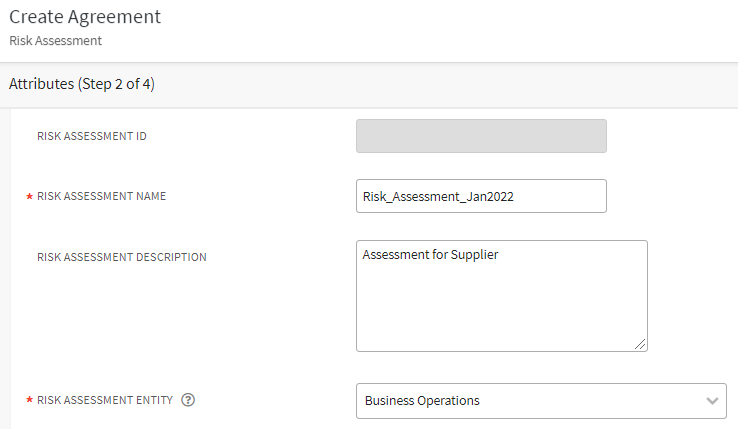Click the help icon beside Risk Assessment Entity
Viewport: 738px width, 429px height.
point(188,400)
